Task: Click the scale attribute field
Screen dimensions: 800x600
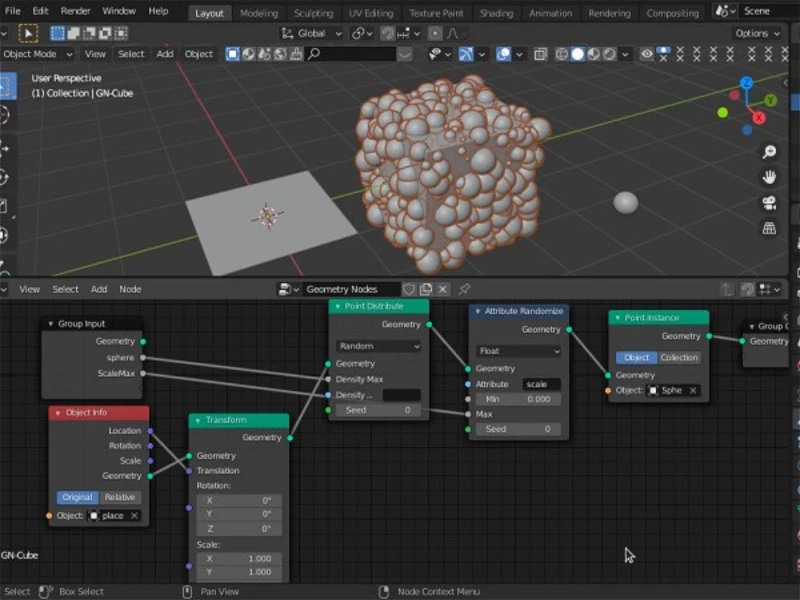Action: point(541,384)
